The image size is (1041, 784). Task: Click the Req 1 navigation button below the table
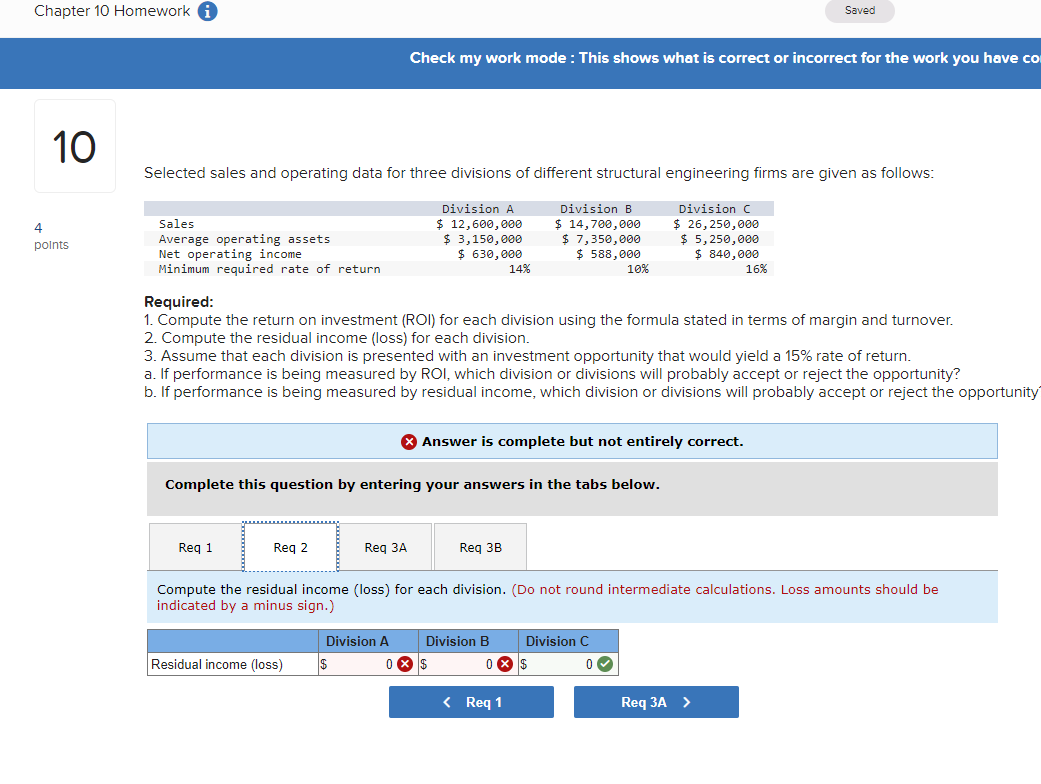coord(471,701)
